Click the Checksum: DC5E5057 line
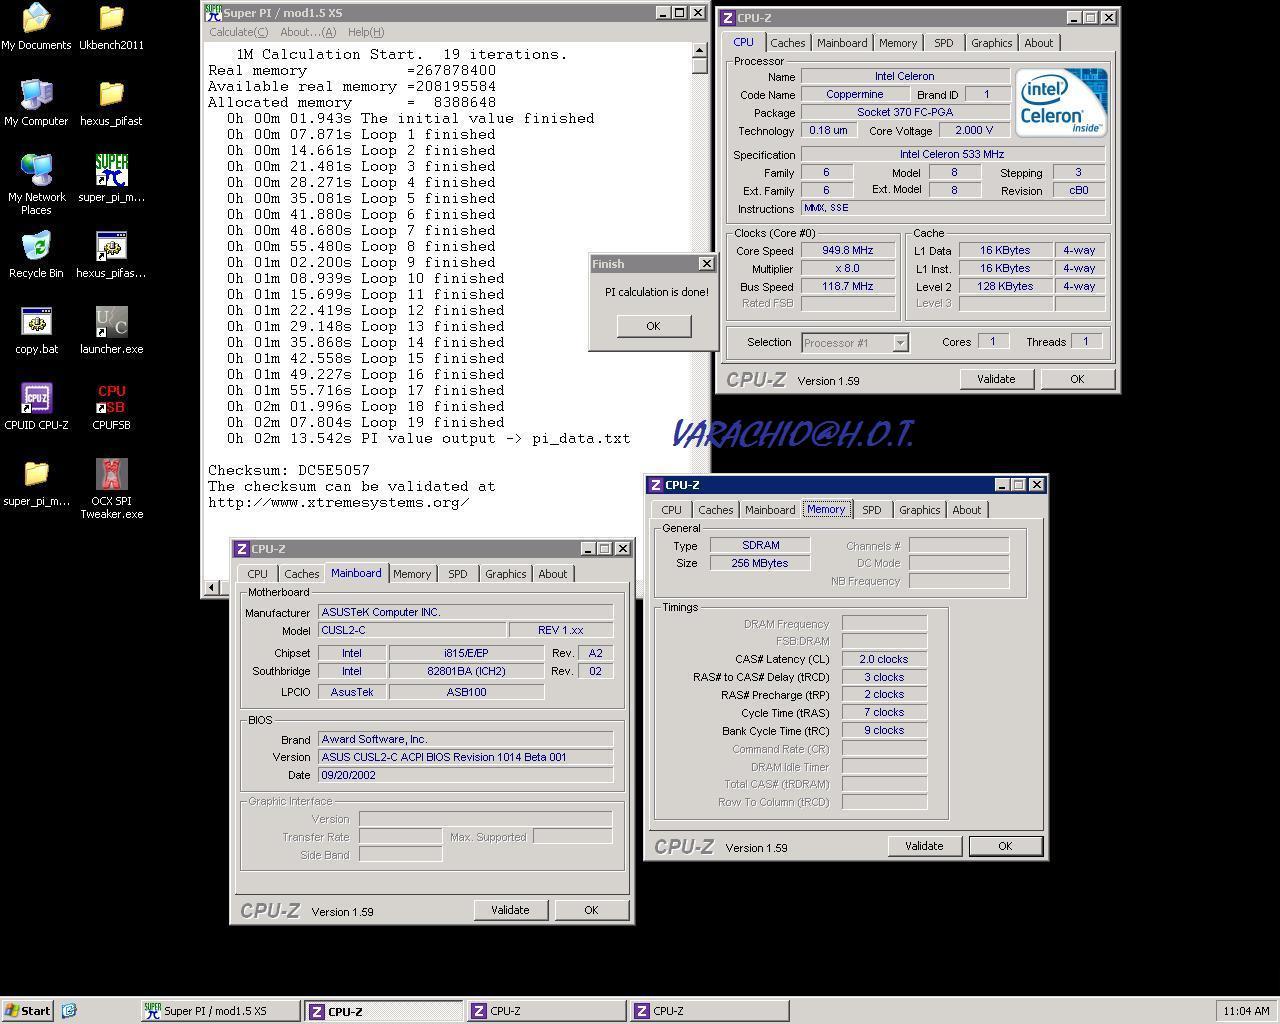Viewport: 1280px width, 1024px height. tap(289, 470)
